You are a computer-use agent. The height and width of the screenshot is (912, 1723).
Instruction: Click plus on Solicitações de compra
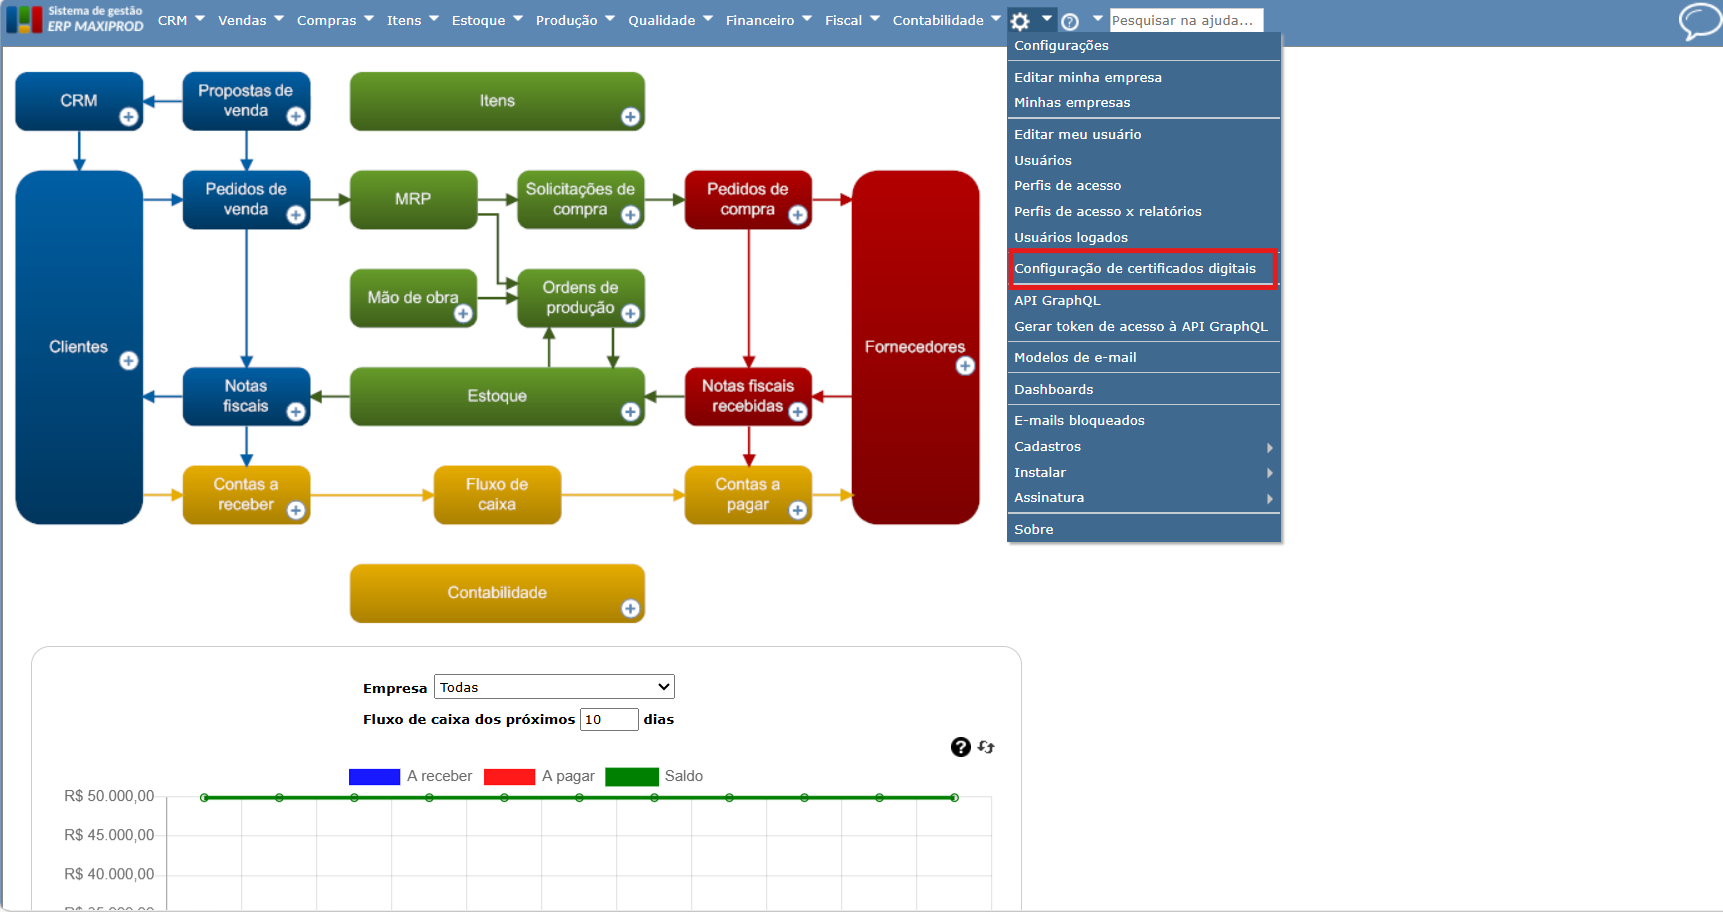click(630, 215)
